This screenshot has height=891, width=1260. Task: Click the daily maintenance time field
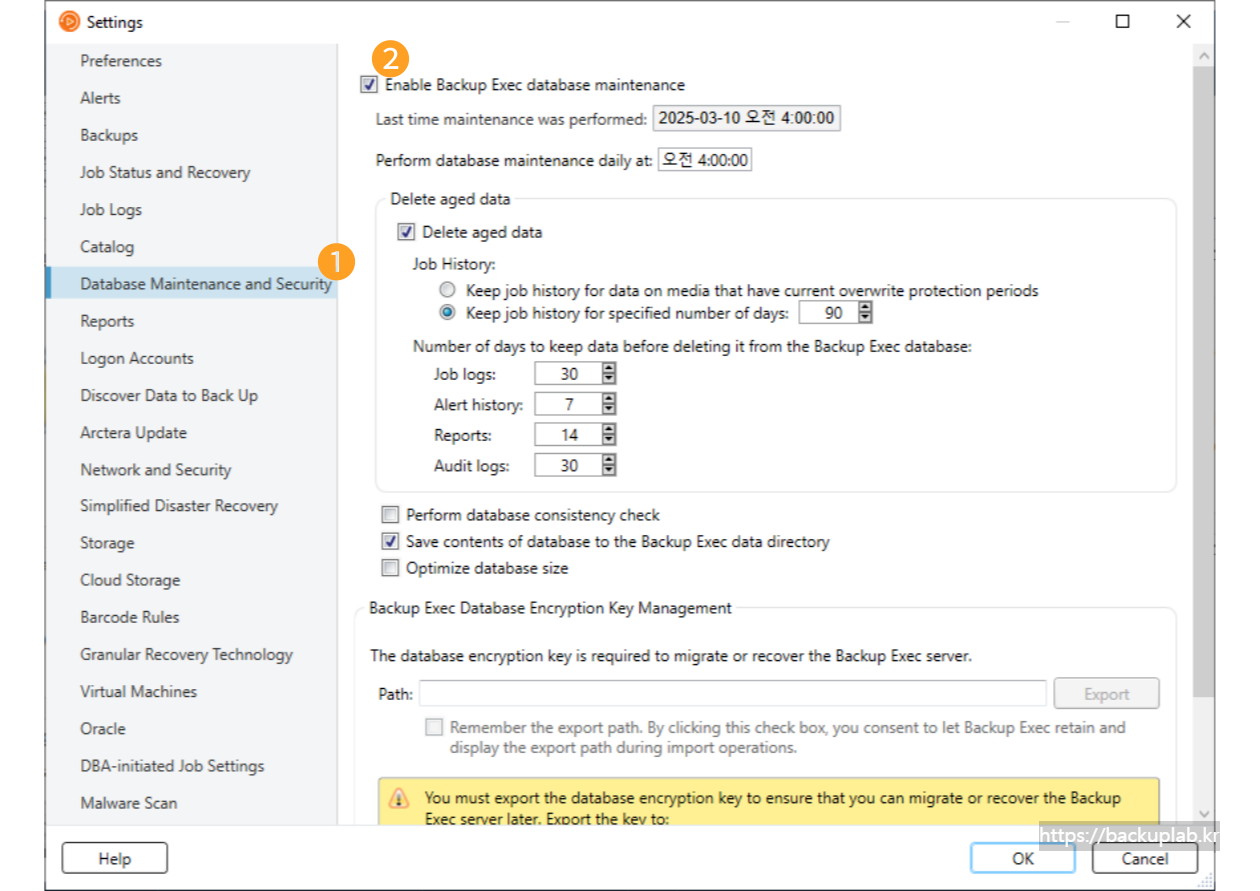[x=705, y=160]
